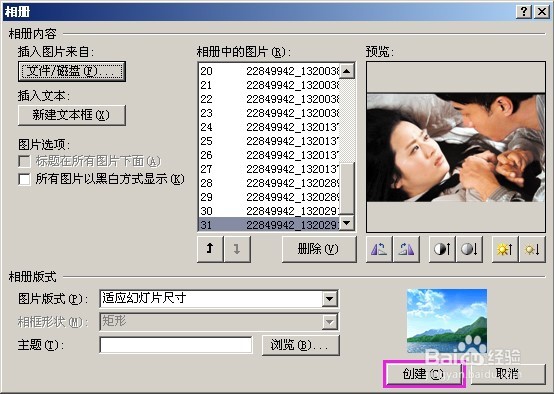The height and width of the screenshot is (394, 554).
Task: Select picture row 29 in list
Action: pyautogui.click(x=269, y=197)
